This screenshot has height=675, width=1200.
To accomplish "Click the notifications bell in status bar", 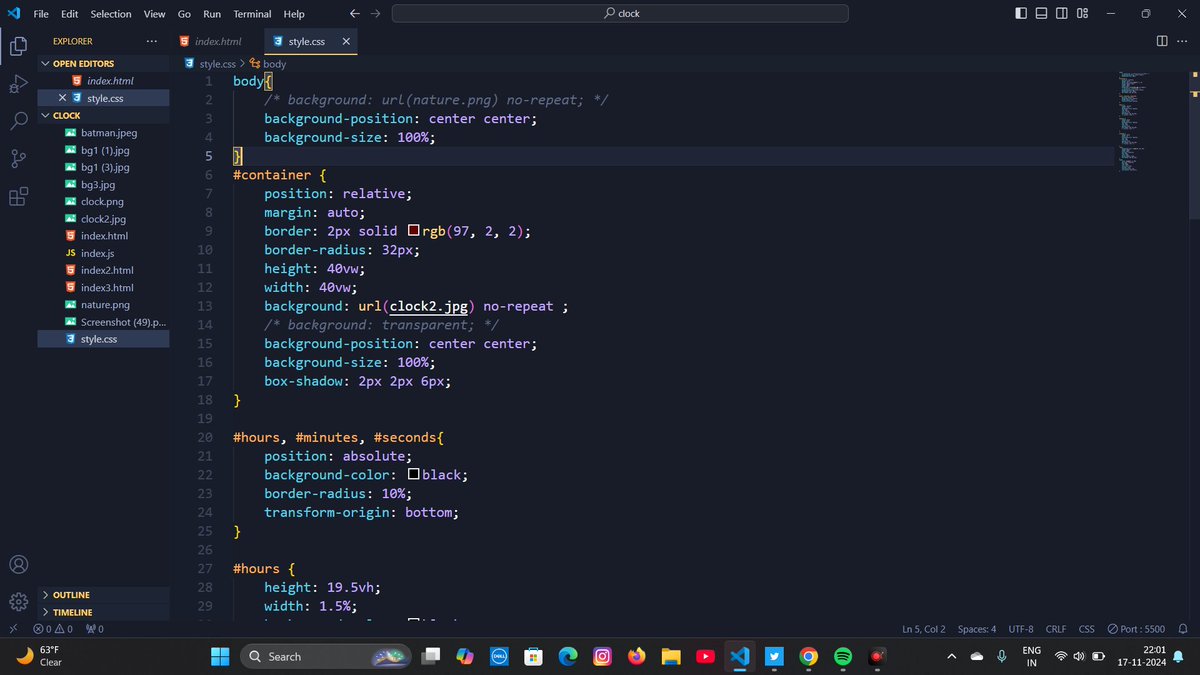I will (1183, 629).
